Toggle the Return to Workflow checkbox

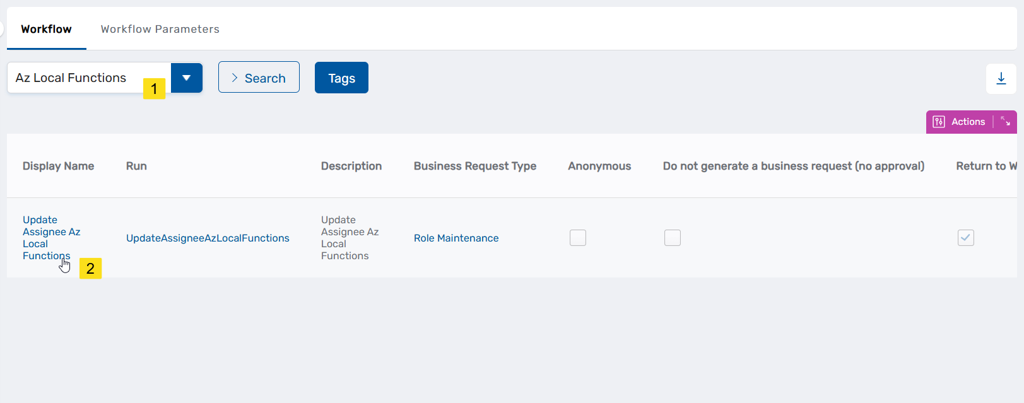pos(966,238)
